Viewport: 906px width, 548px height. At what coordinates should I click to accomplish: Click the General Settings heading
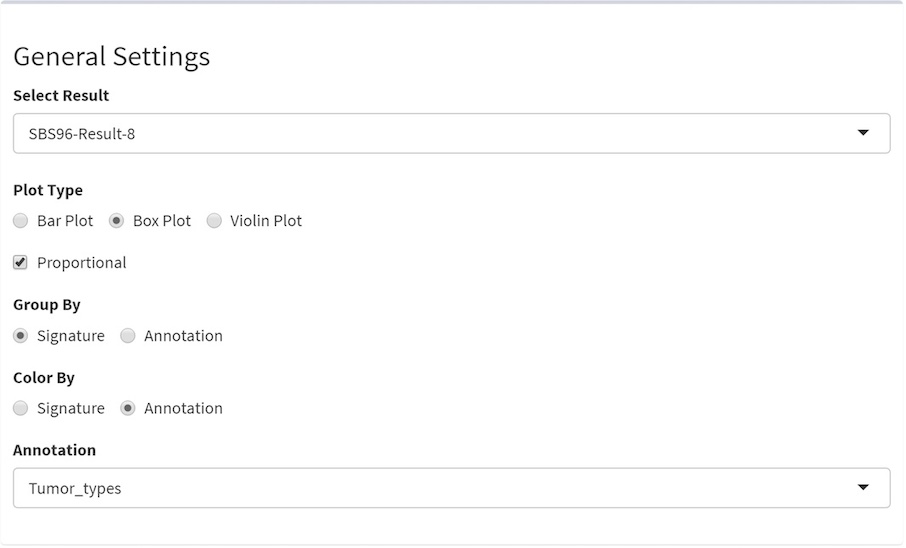[x=111, y=56]
